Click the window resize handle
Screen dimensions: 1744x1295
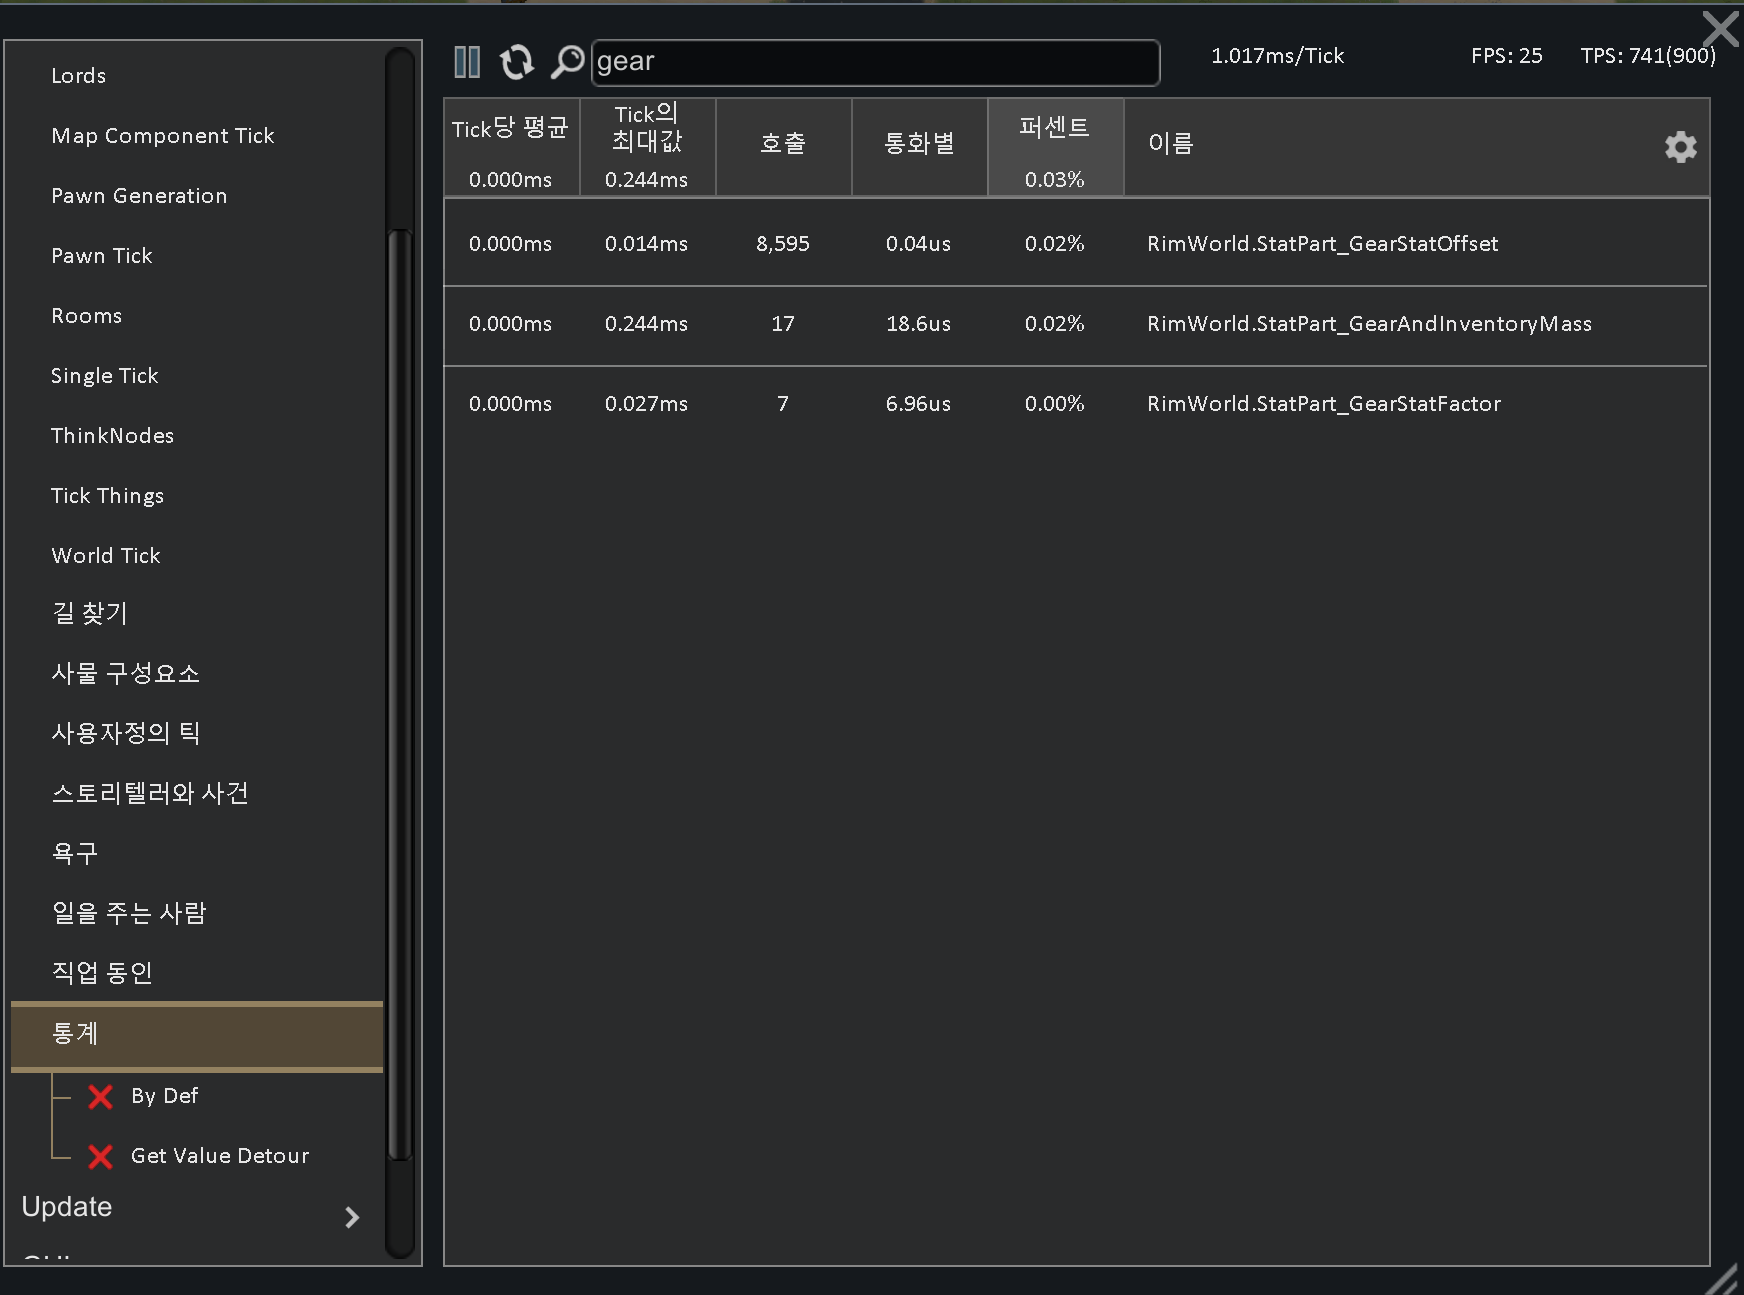[x=1723, y=1279]
